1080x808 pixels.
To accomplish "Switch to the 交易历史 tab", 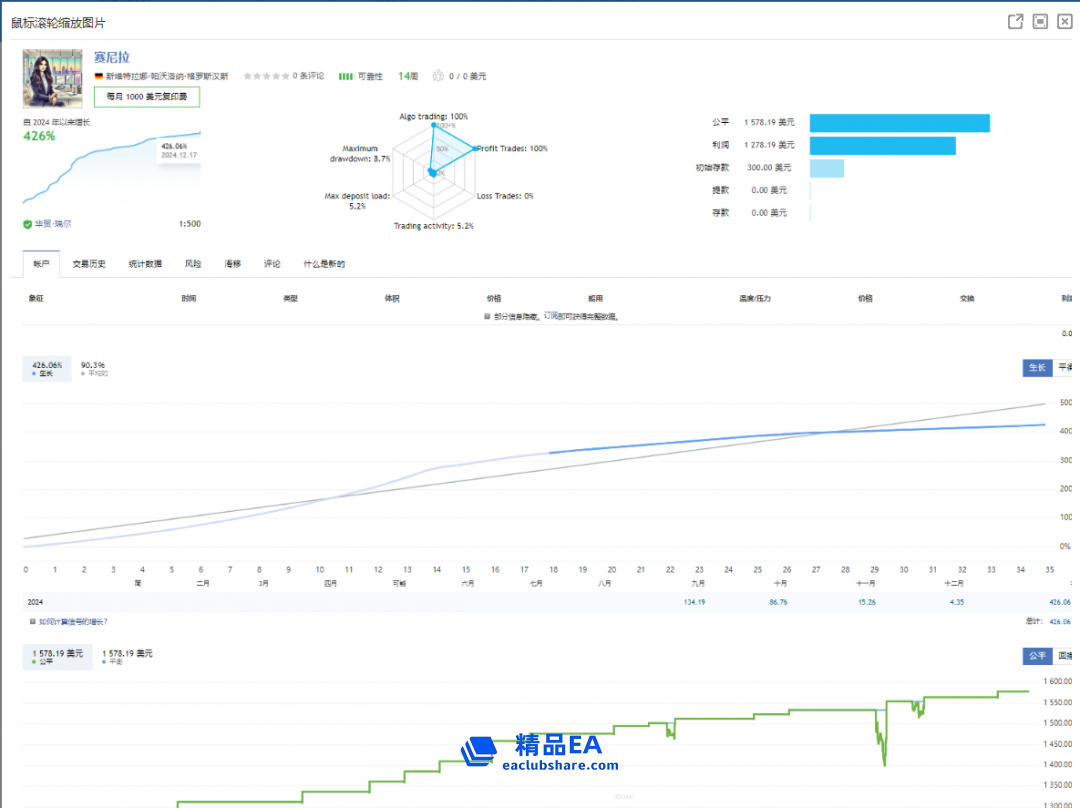I will [89, 264].
